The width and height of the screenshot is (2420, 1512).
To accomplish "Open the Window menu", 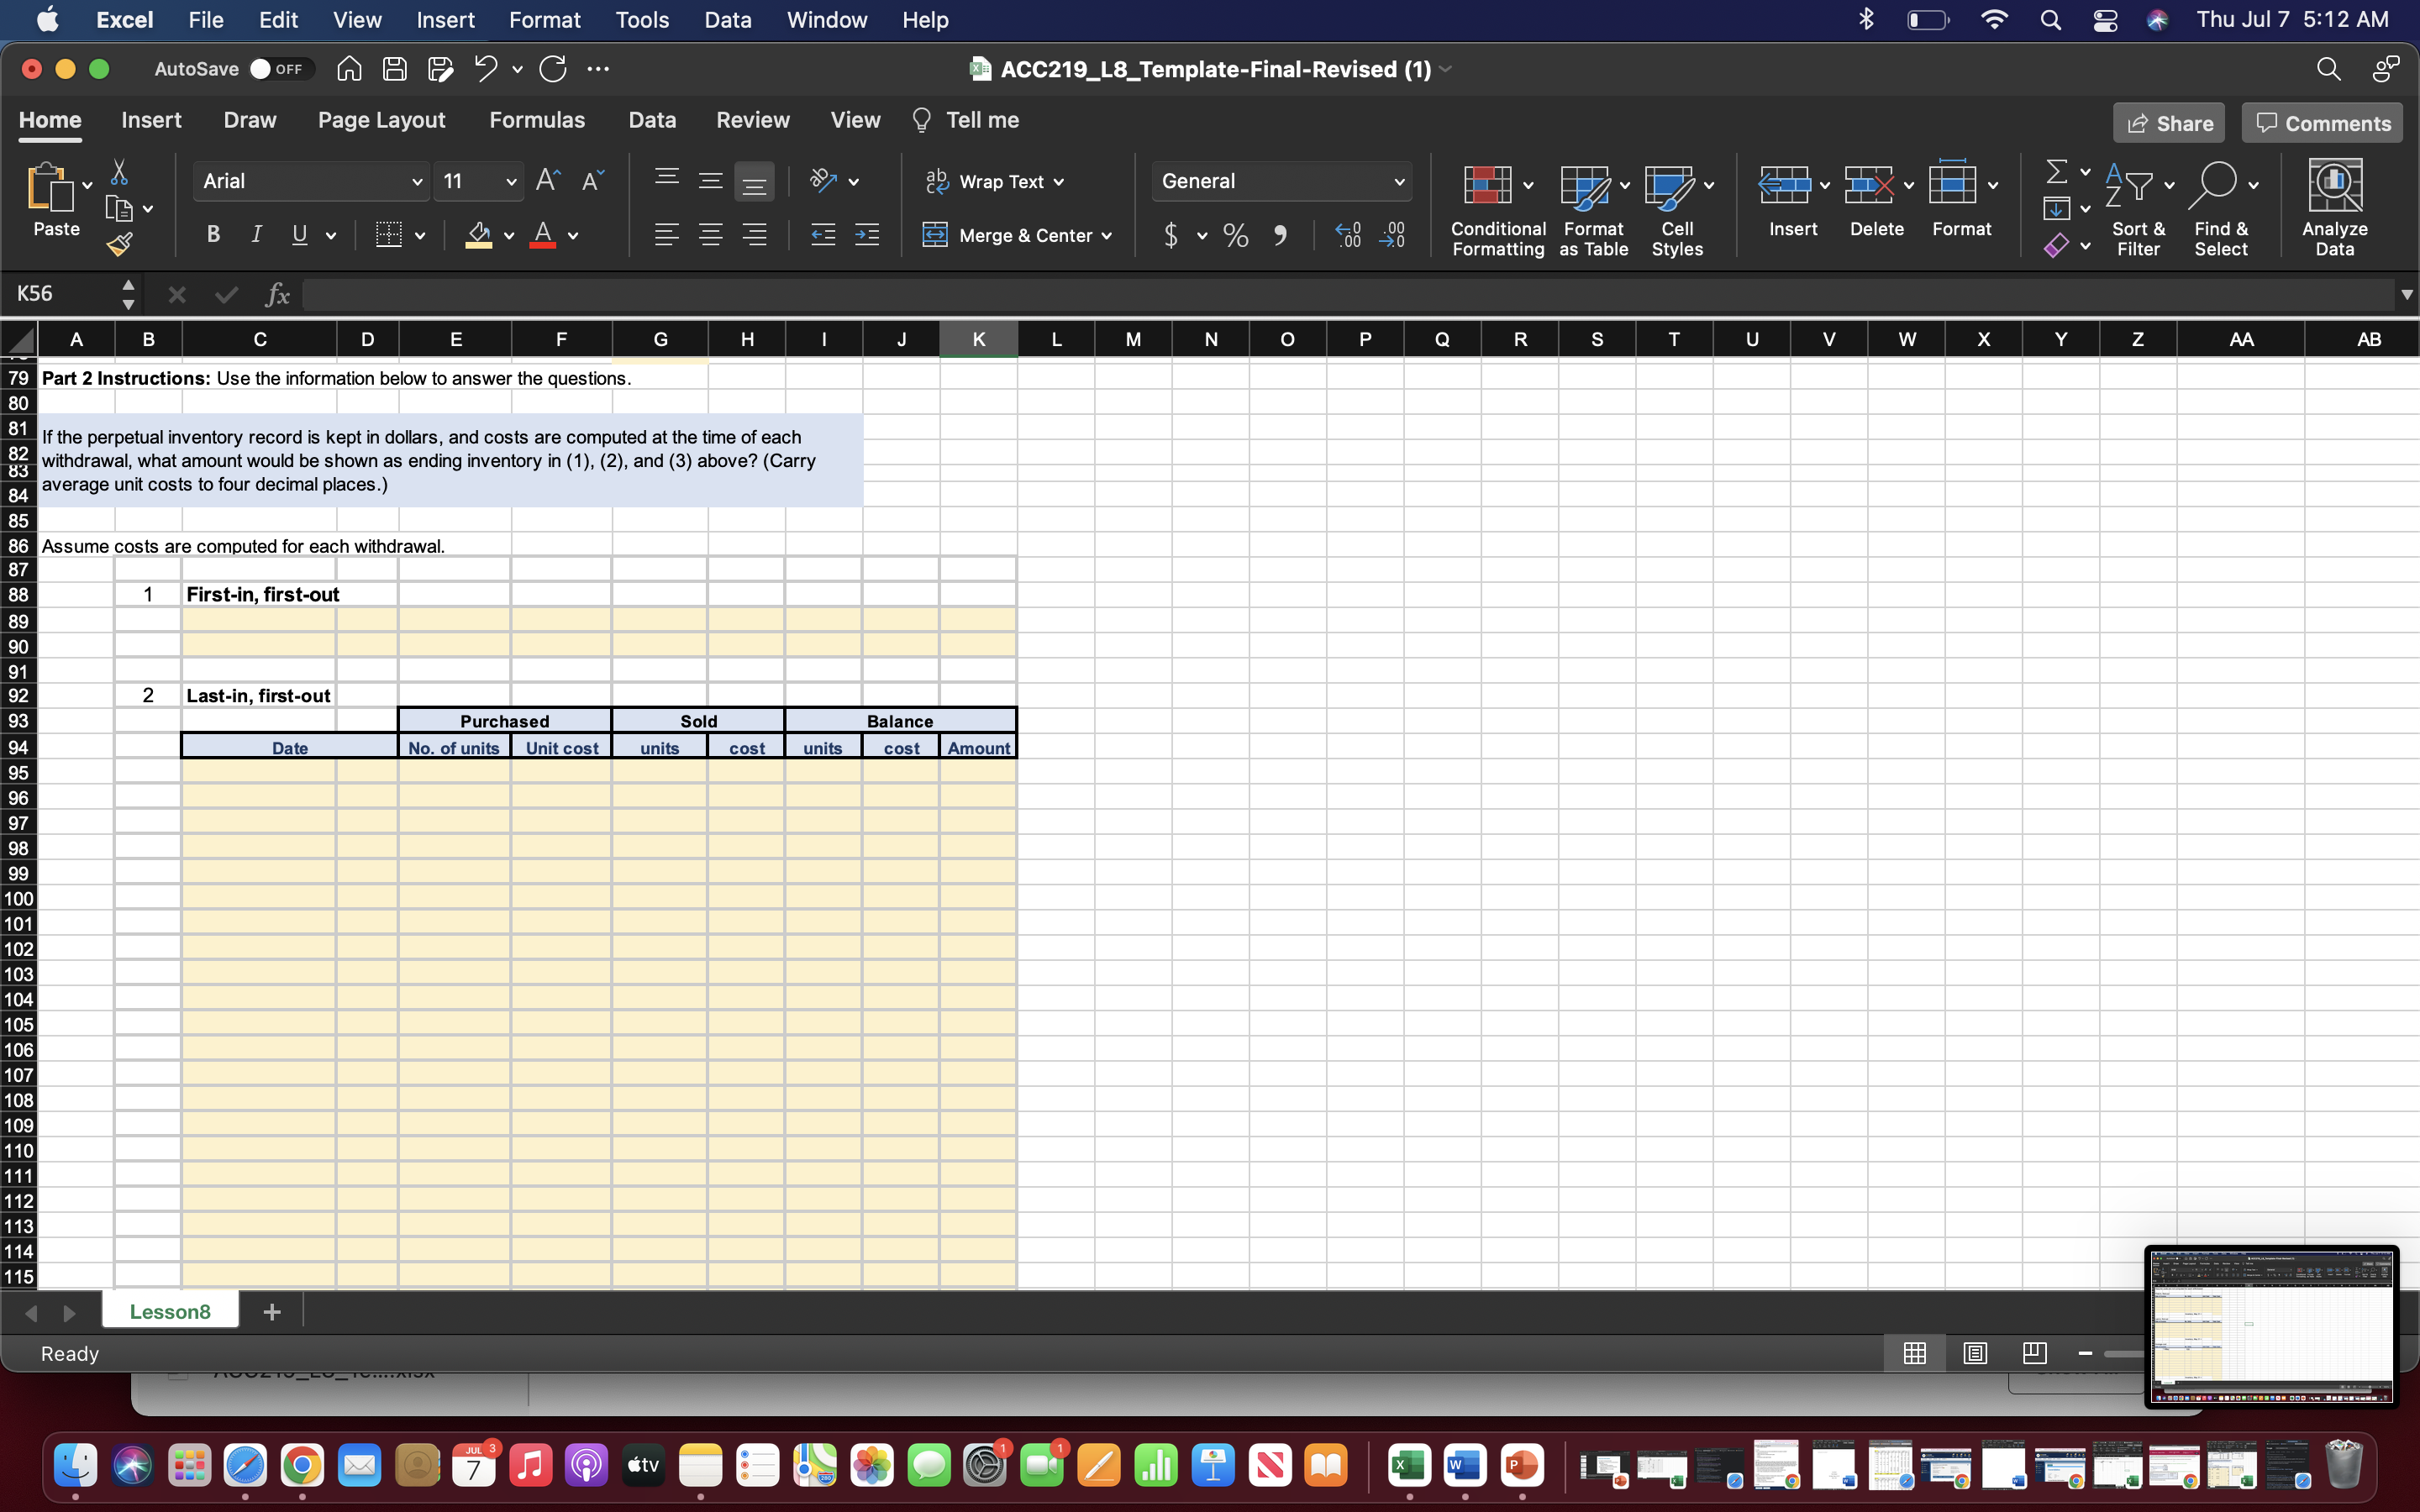I will pyautogui.click(x=826, y=19).
